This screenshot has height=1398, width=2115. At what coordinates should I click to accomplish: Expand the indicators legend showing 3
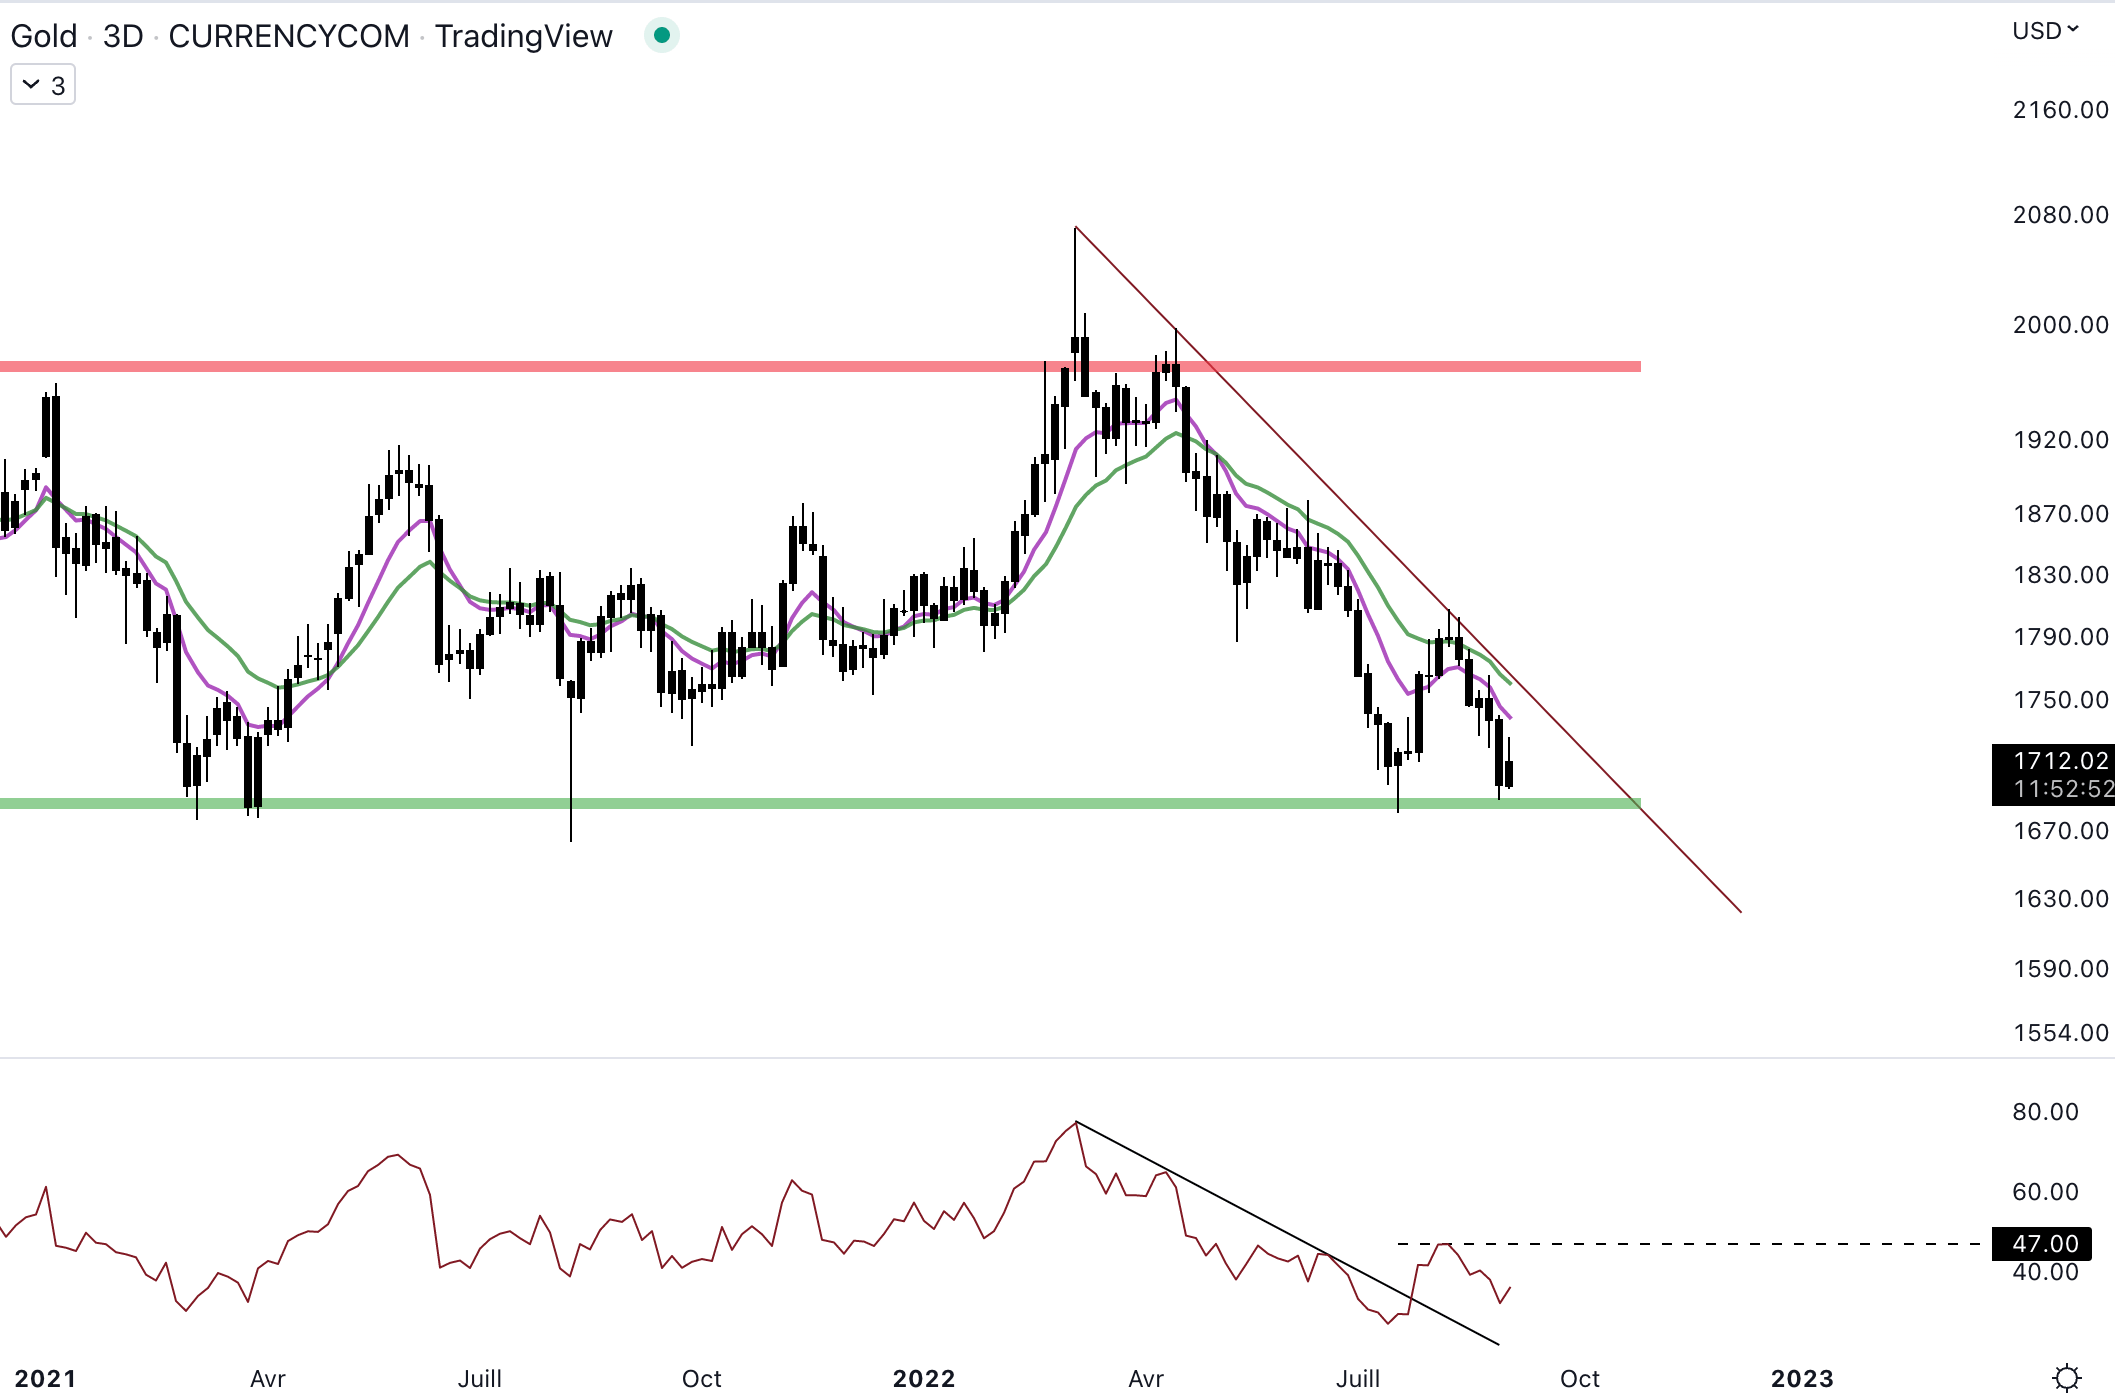tap(43, 85)
